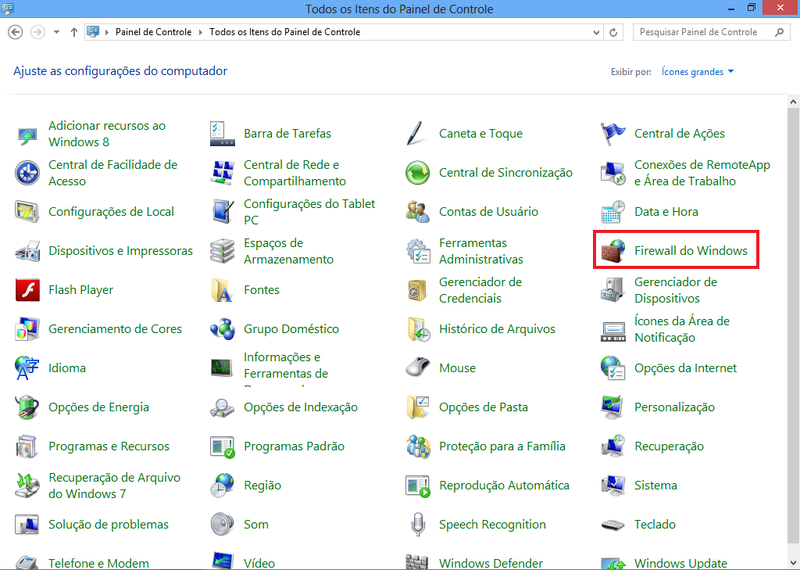Viewport: 800px width, 570px height.
Task: Open the Opções de Energia icon
Action: tap(27, 407)
